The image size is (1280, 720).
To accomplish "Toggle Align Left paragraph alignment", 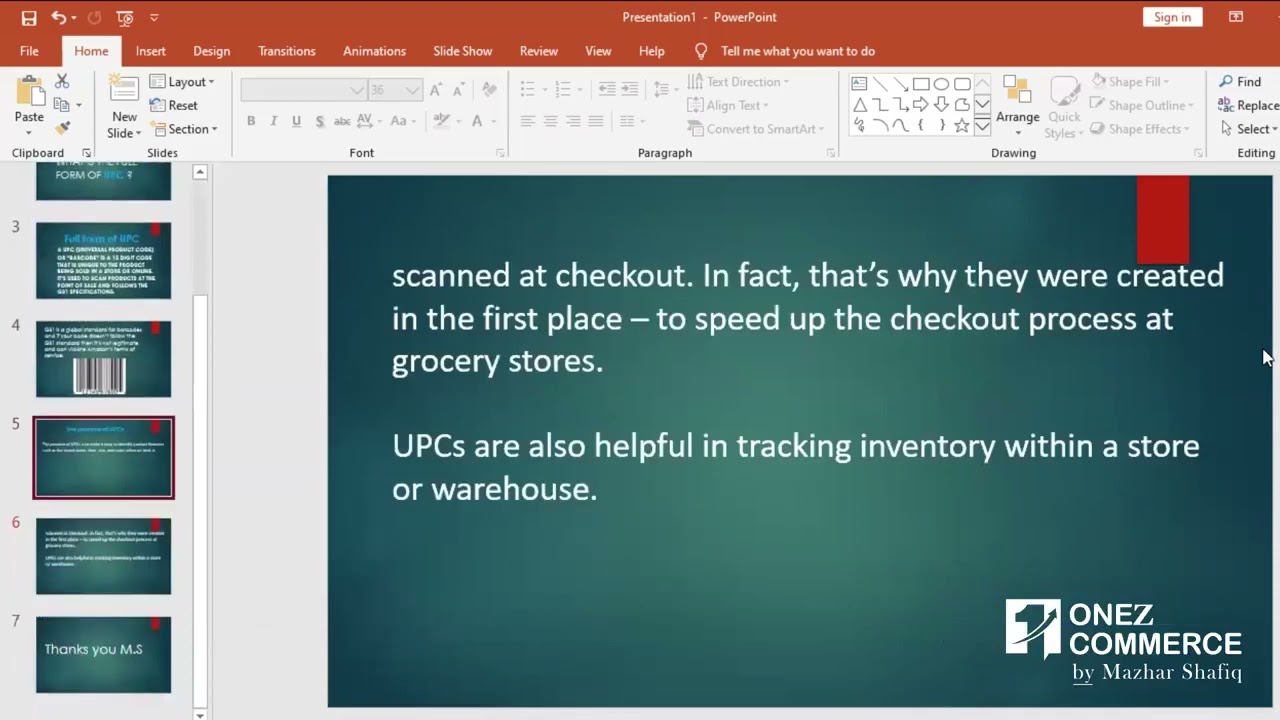I will click(527, 121).
